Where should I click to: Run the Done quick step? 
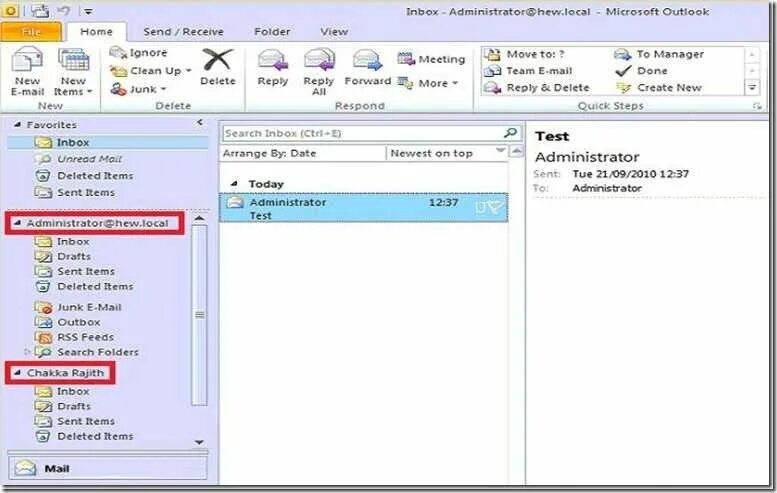(641, 71)
